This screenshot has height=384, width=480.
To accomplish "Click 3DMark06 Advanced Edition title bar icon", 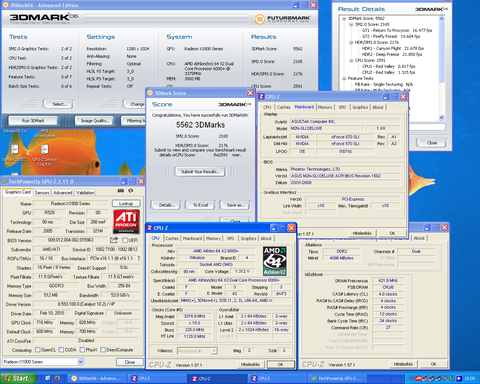I will [x=5, y=5].
